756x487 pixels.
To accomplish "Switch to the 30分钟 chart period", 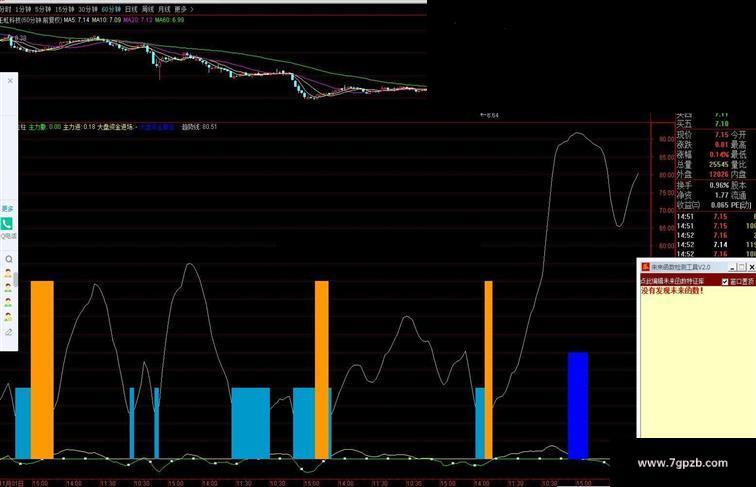I will 87,9.
